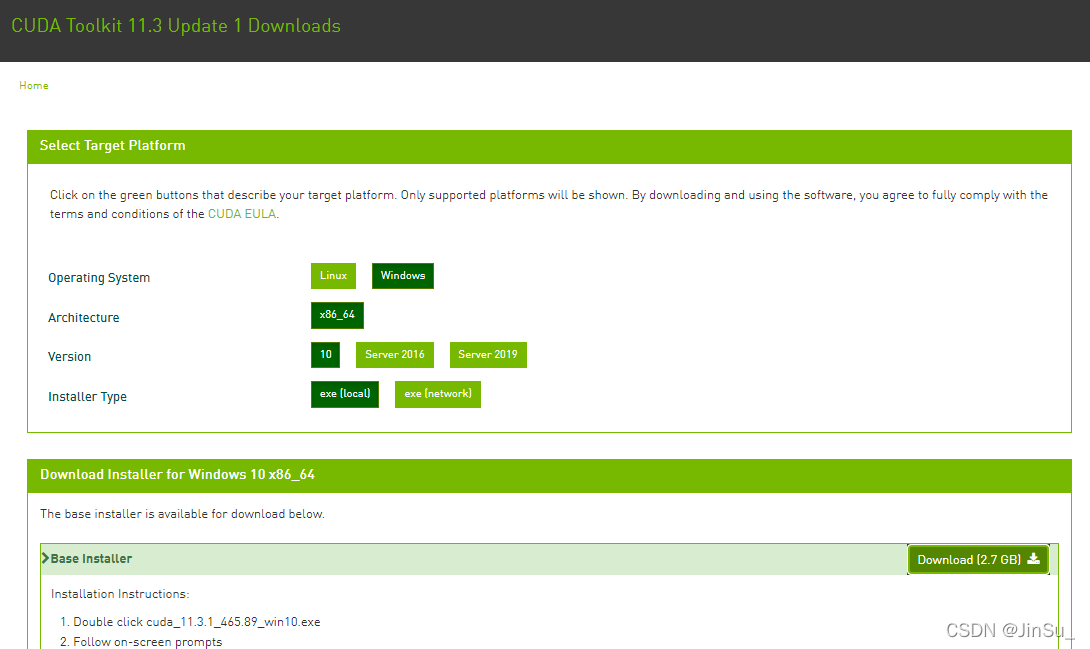Click the Operating System label
This screenshot has height=649, width=1090.
click(x=99, y=277)
